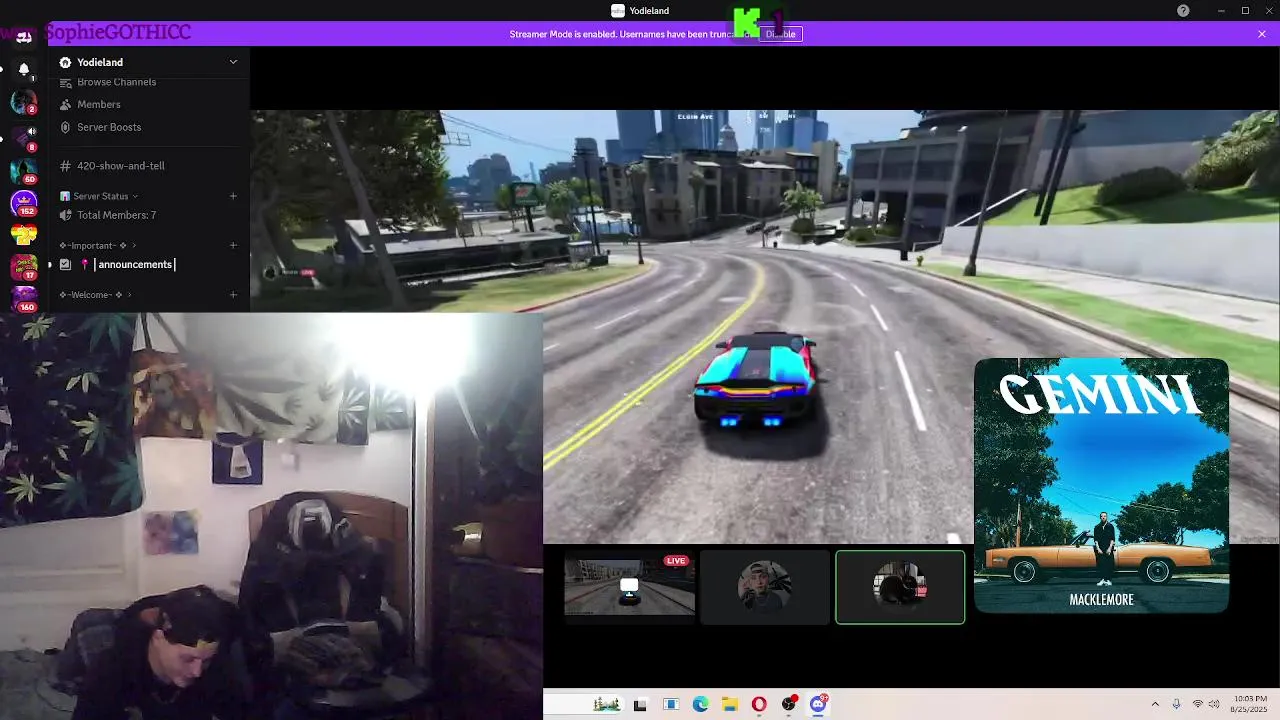Click the Gemini Macklemore album art
Viewport: 1280px width, 720px height.
tap(1101, 485)
